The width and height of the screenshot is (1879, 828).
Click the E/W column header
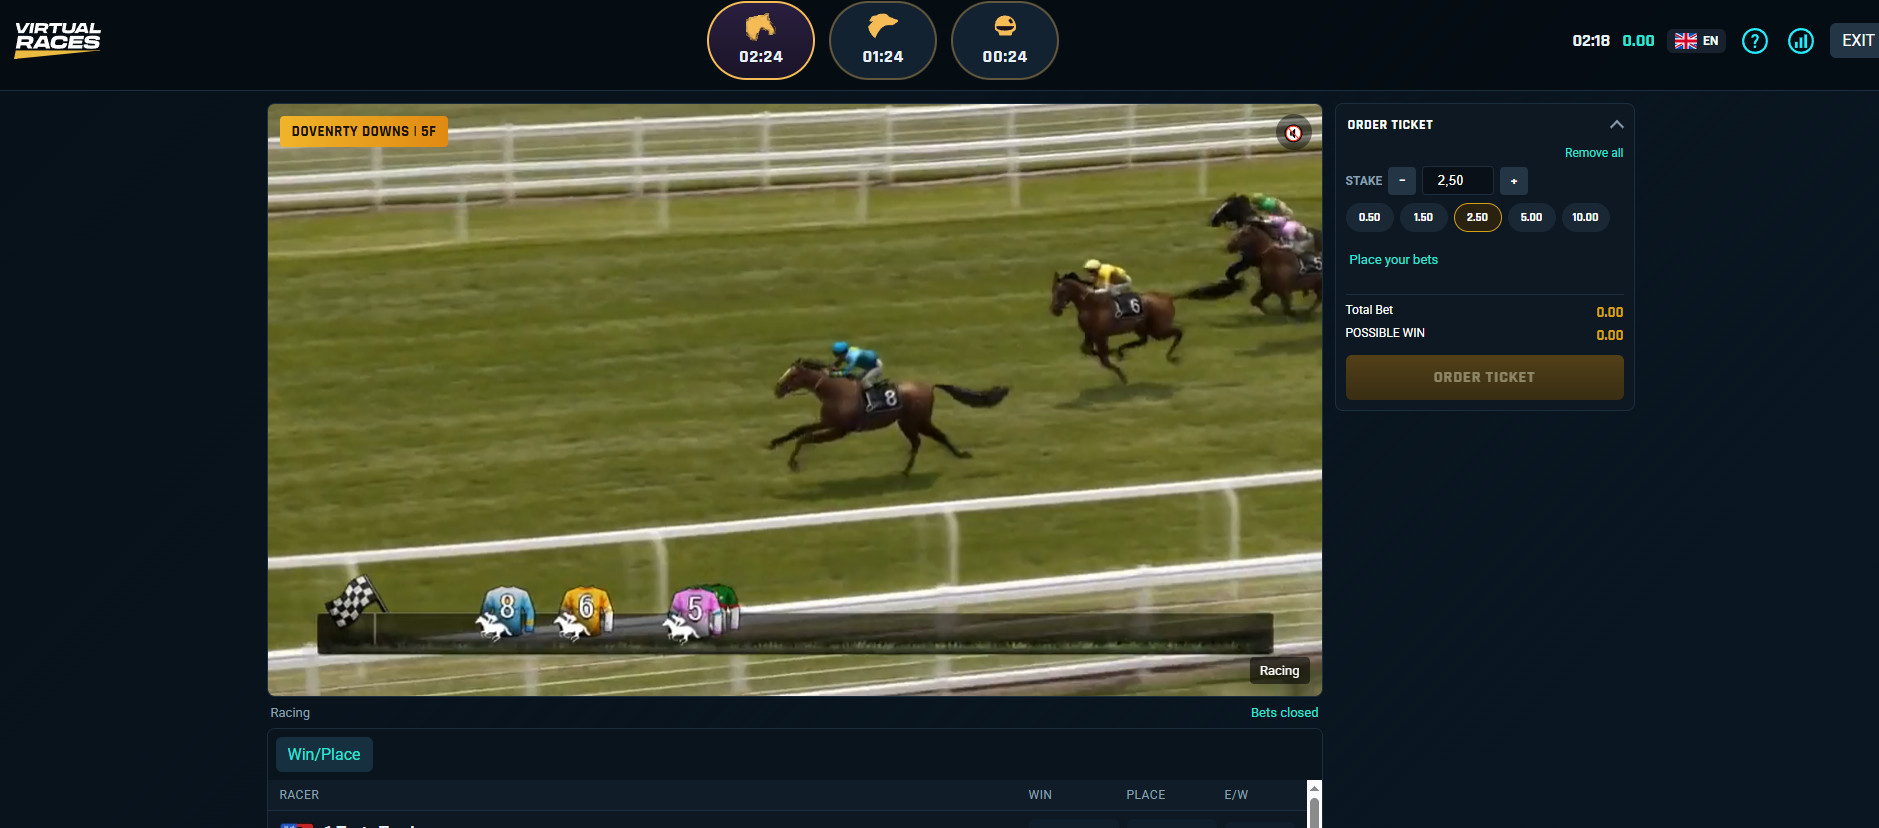[1236, 795]
